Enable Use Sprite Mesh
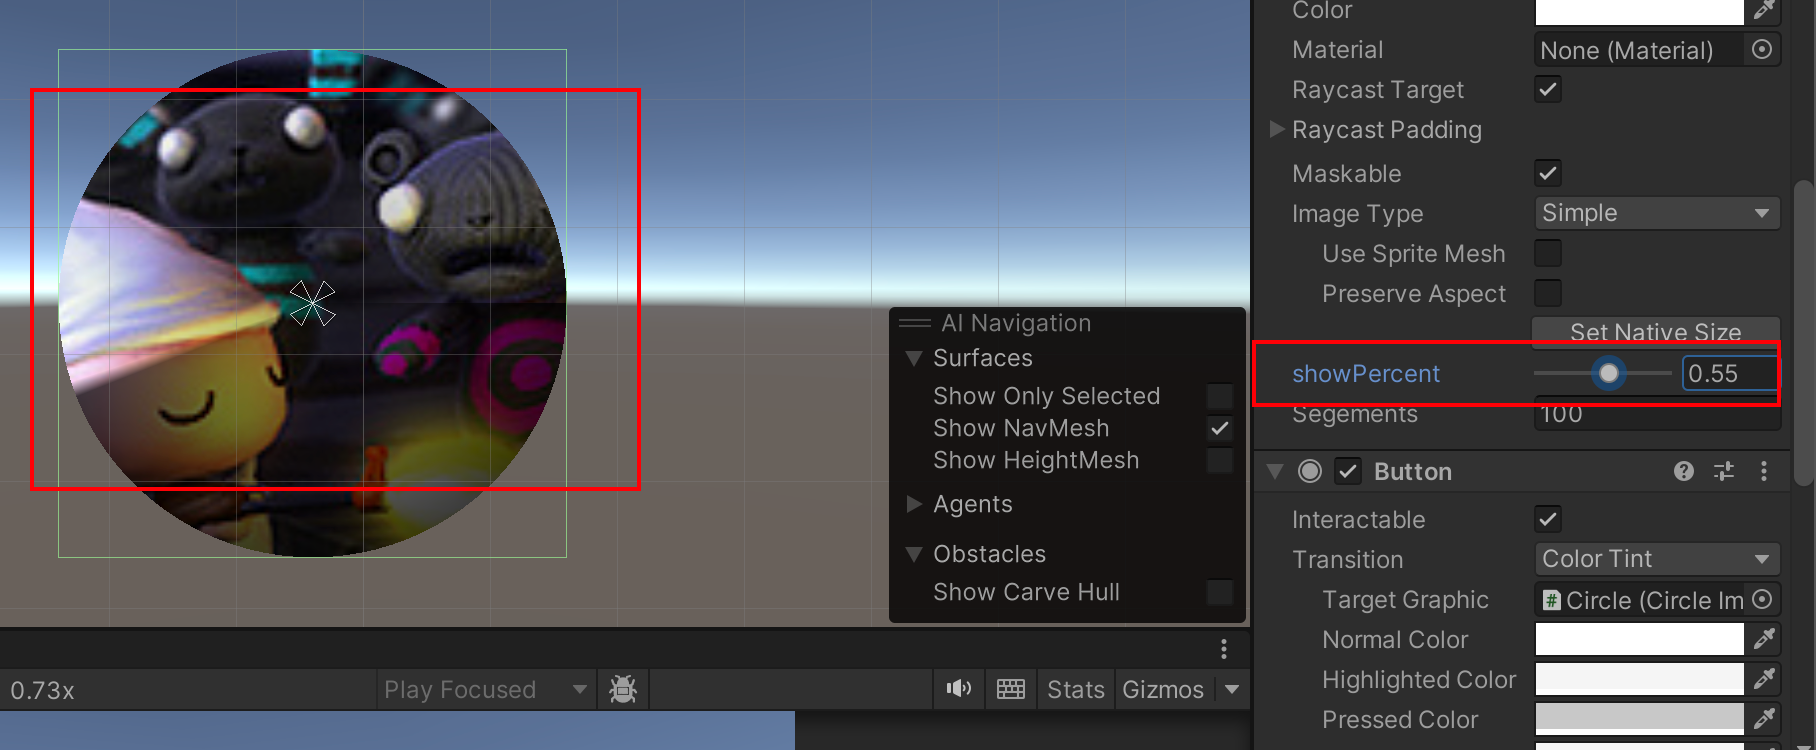 tap(1548, 253)
